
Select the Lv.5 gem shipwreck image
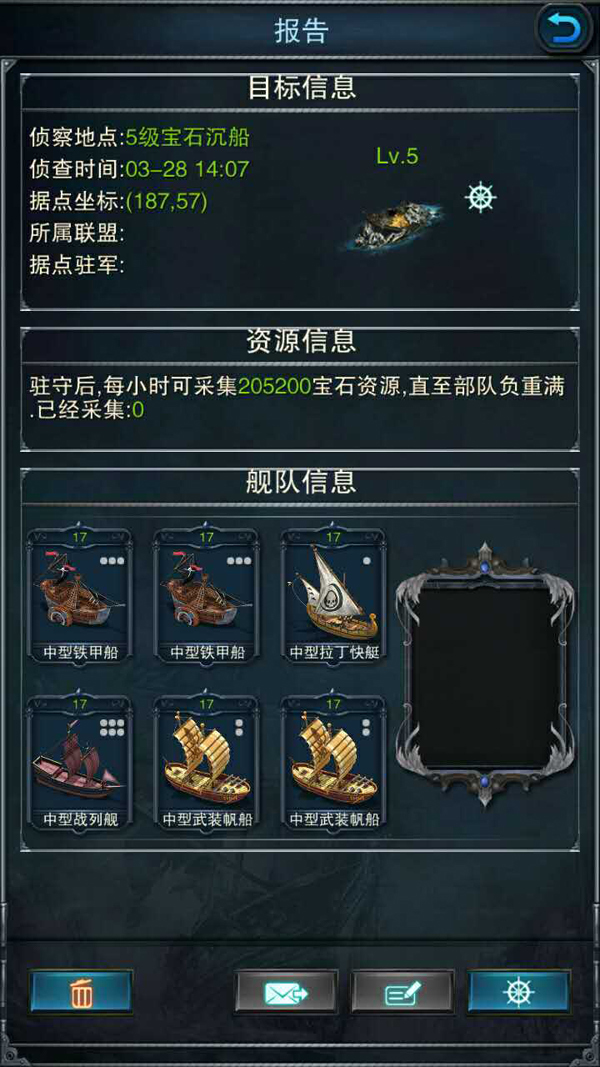tap(397, 223)
